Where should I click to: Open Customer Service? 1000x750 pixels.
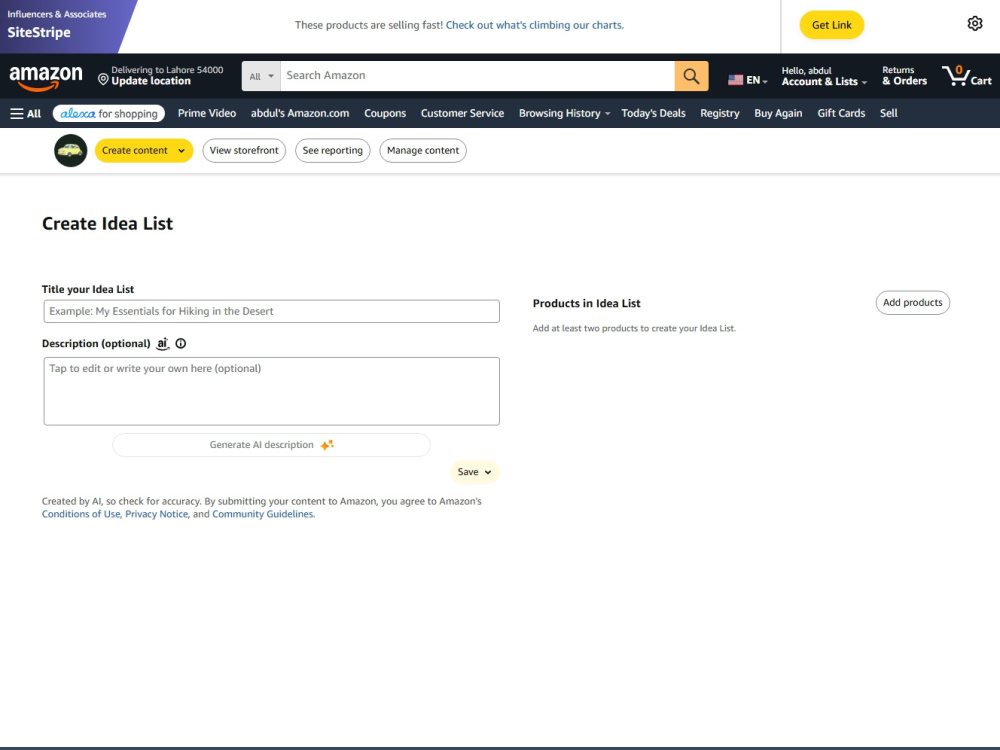(x=462, y=114)
